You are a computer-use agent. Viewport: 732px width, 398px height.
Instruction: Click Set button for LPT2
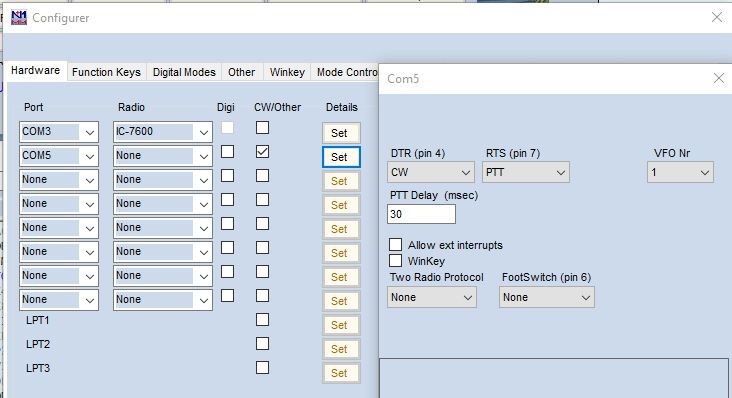click(x=341, y=349)
